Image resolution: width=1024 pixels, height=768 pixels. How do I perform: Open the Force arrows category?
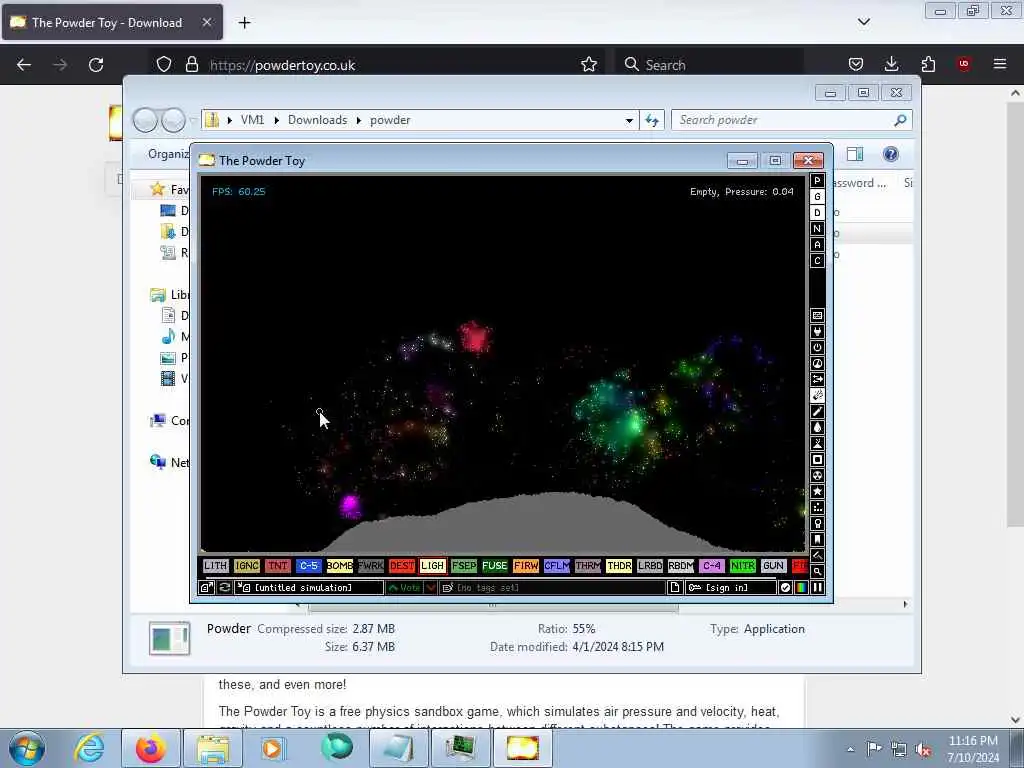click(x=817, y=379)
